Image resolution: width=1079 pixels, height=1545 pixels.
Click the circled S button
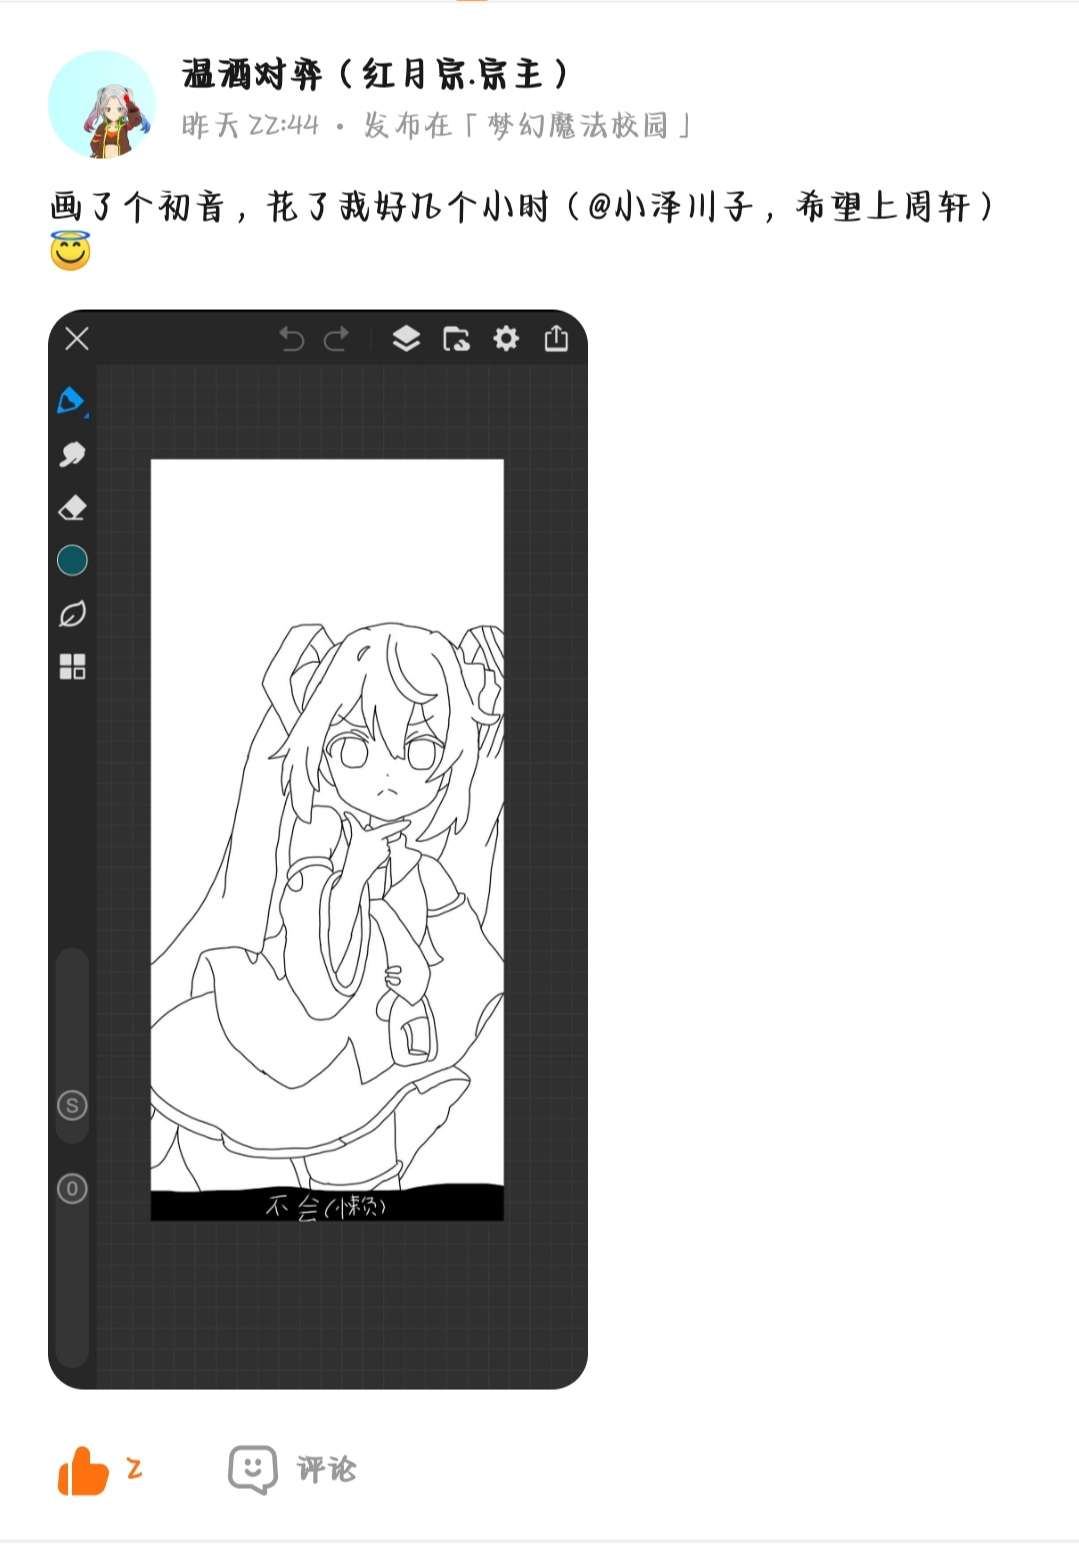click(72, 1105)
